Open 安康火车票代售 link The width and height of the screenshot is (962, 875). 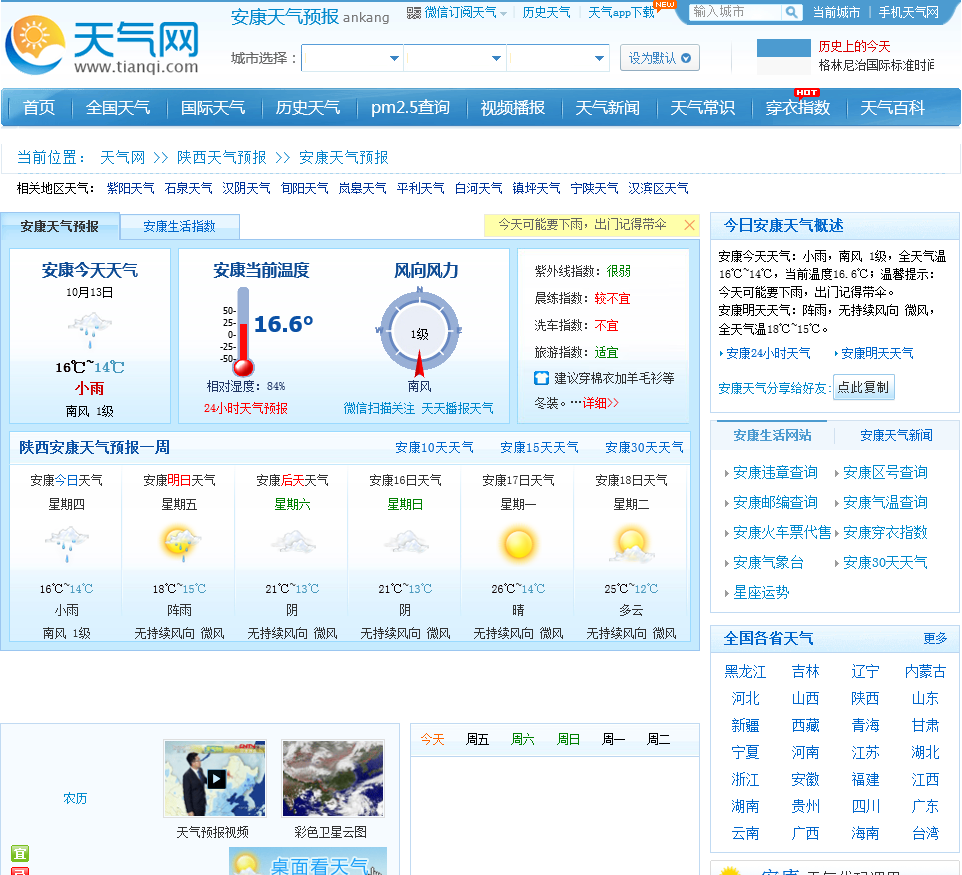coord(782,533)
